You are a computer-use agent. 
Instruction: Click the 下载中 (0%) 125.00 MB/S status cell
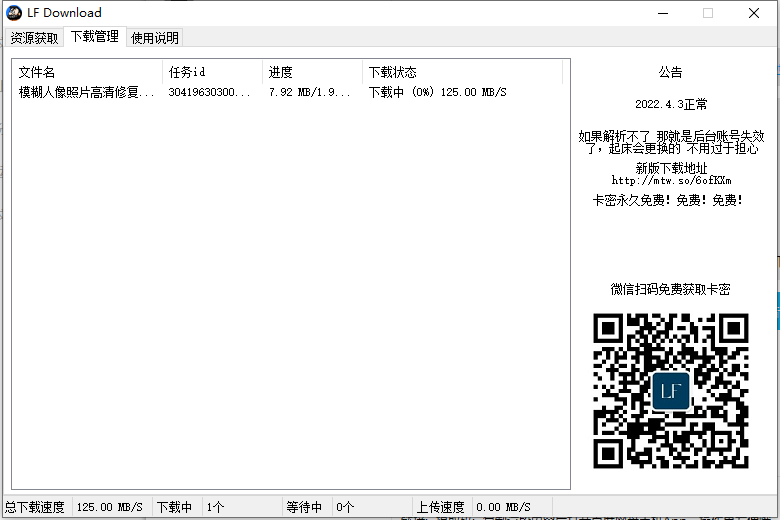(x=438, y=92)
